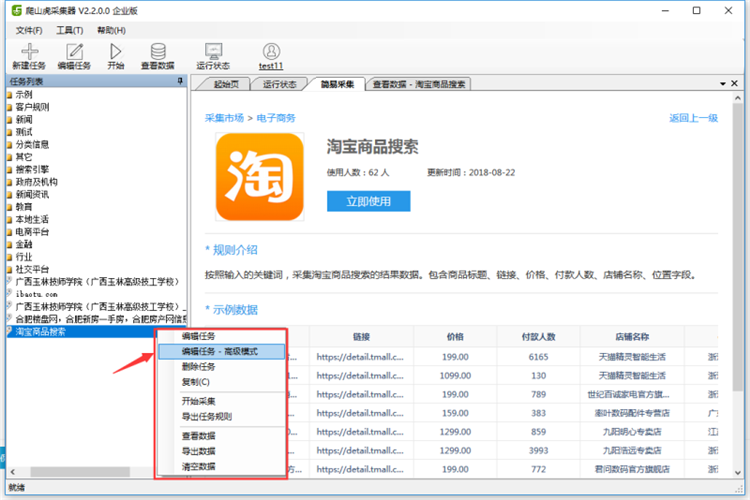Open the 帮助(H) menu
This screenshot has height=500, width=750.
(111, 30)
